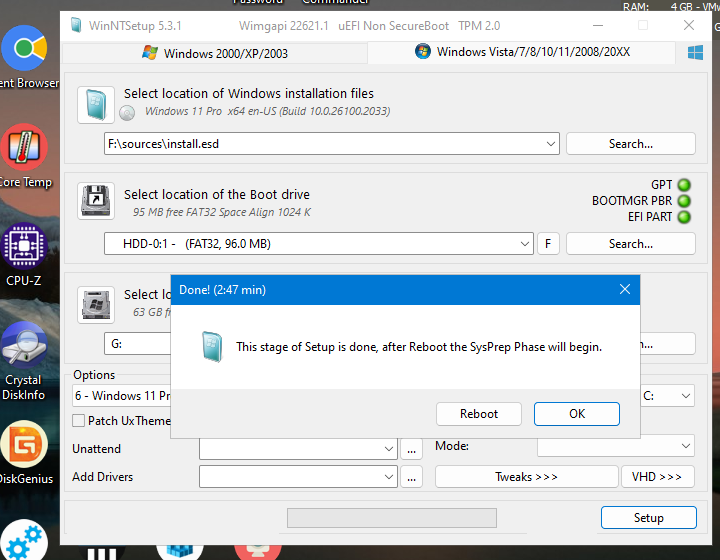Click the WinNTSetup title bar app icon
Viewport: 720px width, 560px height.
tap(76, 25)
